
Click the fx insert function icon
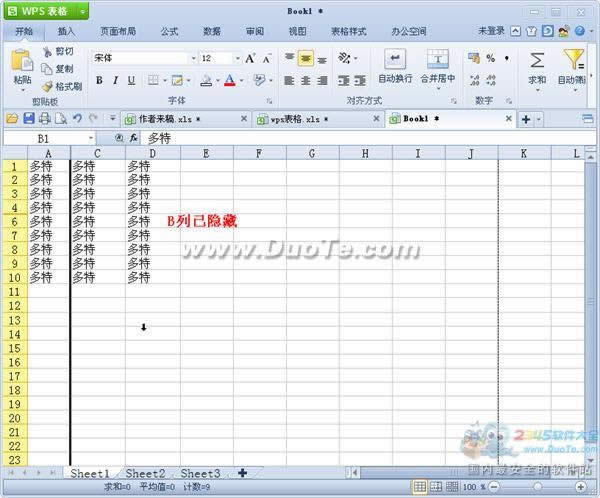coord(133,138)
